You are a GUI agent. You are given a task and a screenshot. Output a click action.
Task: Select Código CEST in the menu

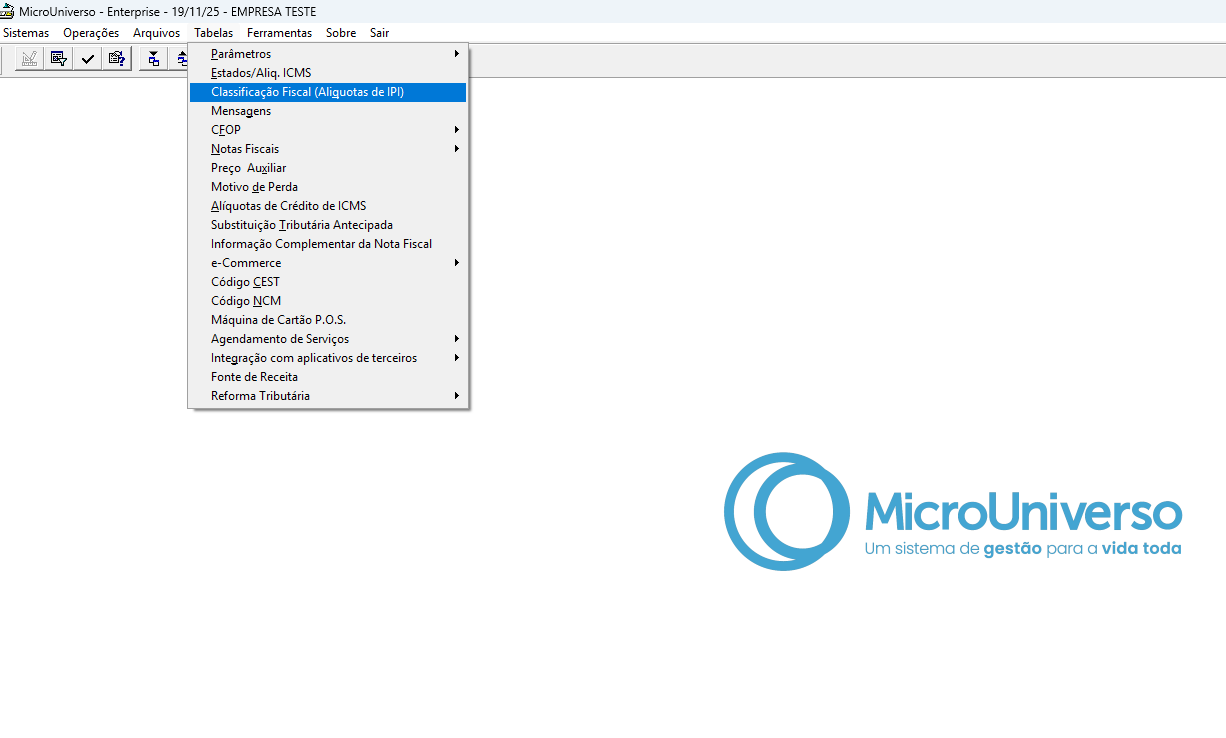coord(245,282)
